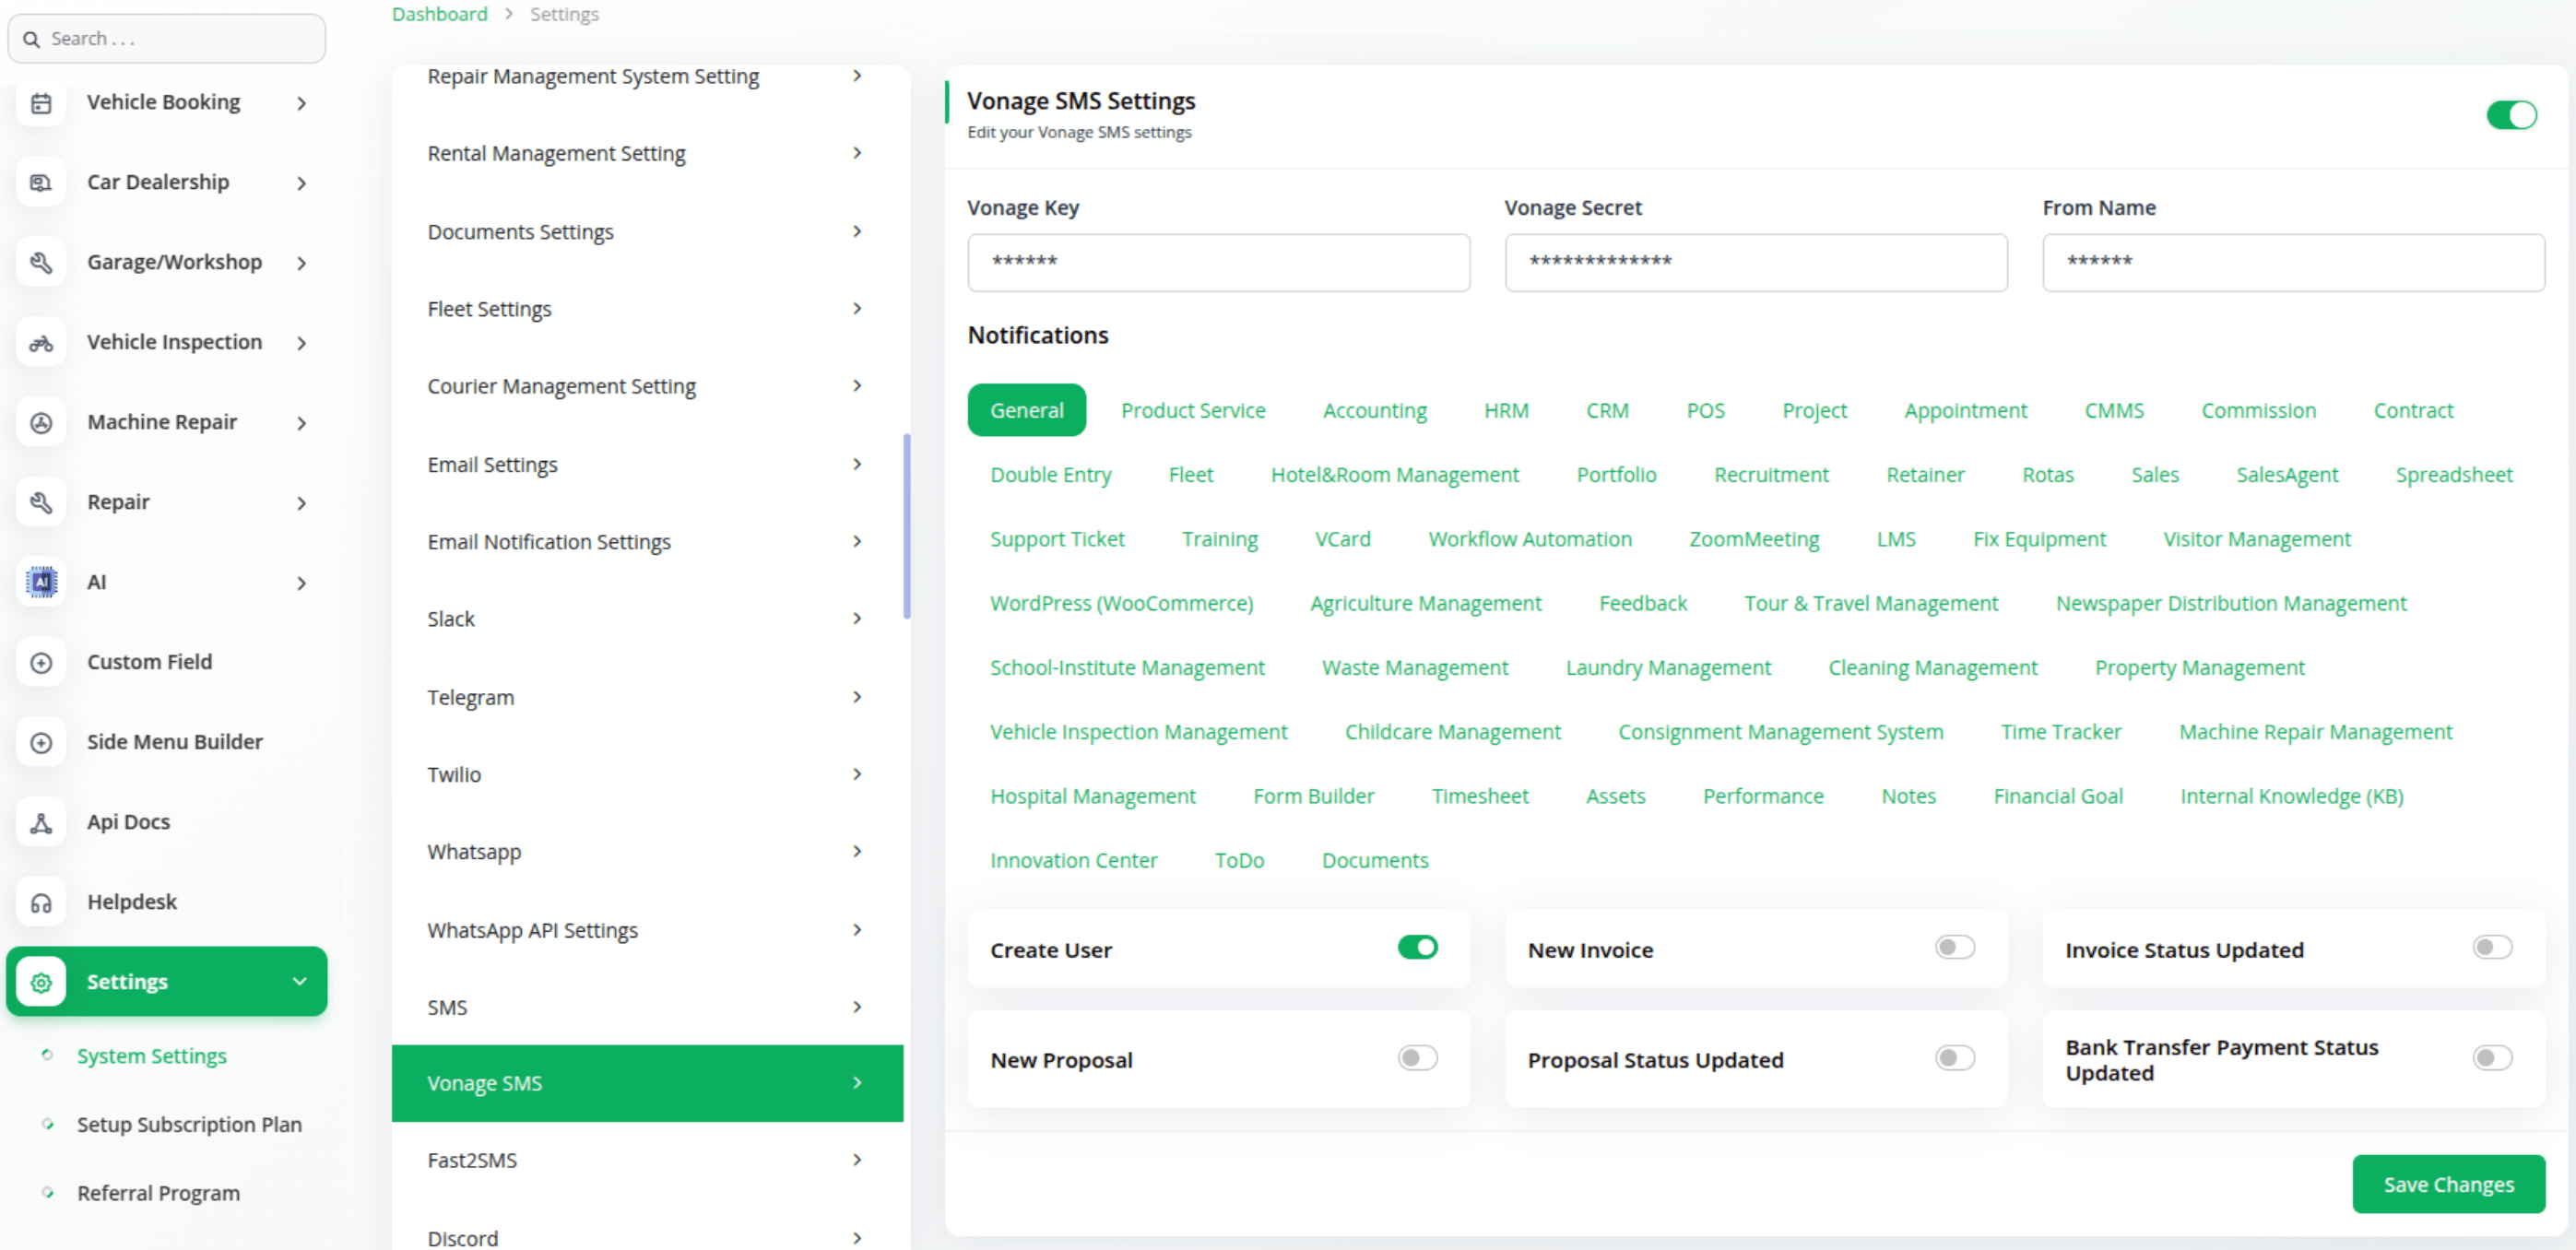Image resolution: width=2576 pixels, height=1250 pixels.
Task: Open the Fast2SMS settings item
Action: (x=647, y=1160)
